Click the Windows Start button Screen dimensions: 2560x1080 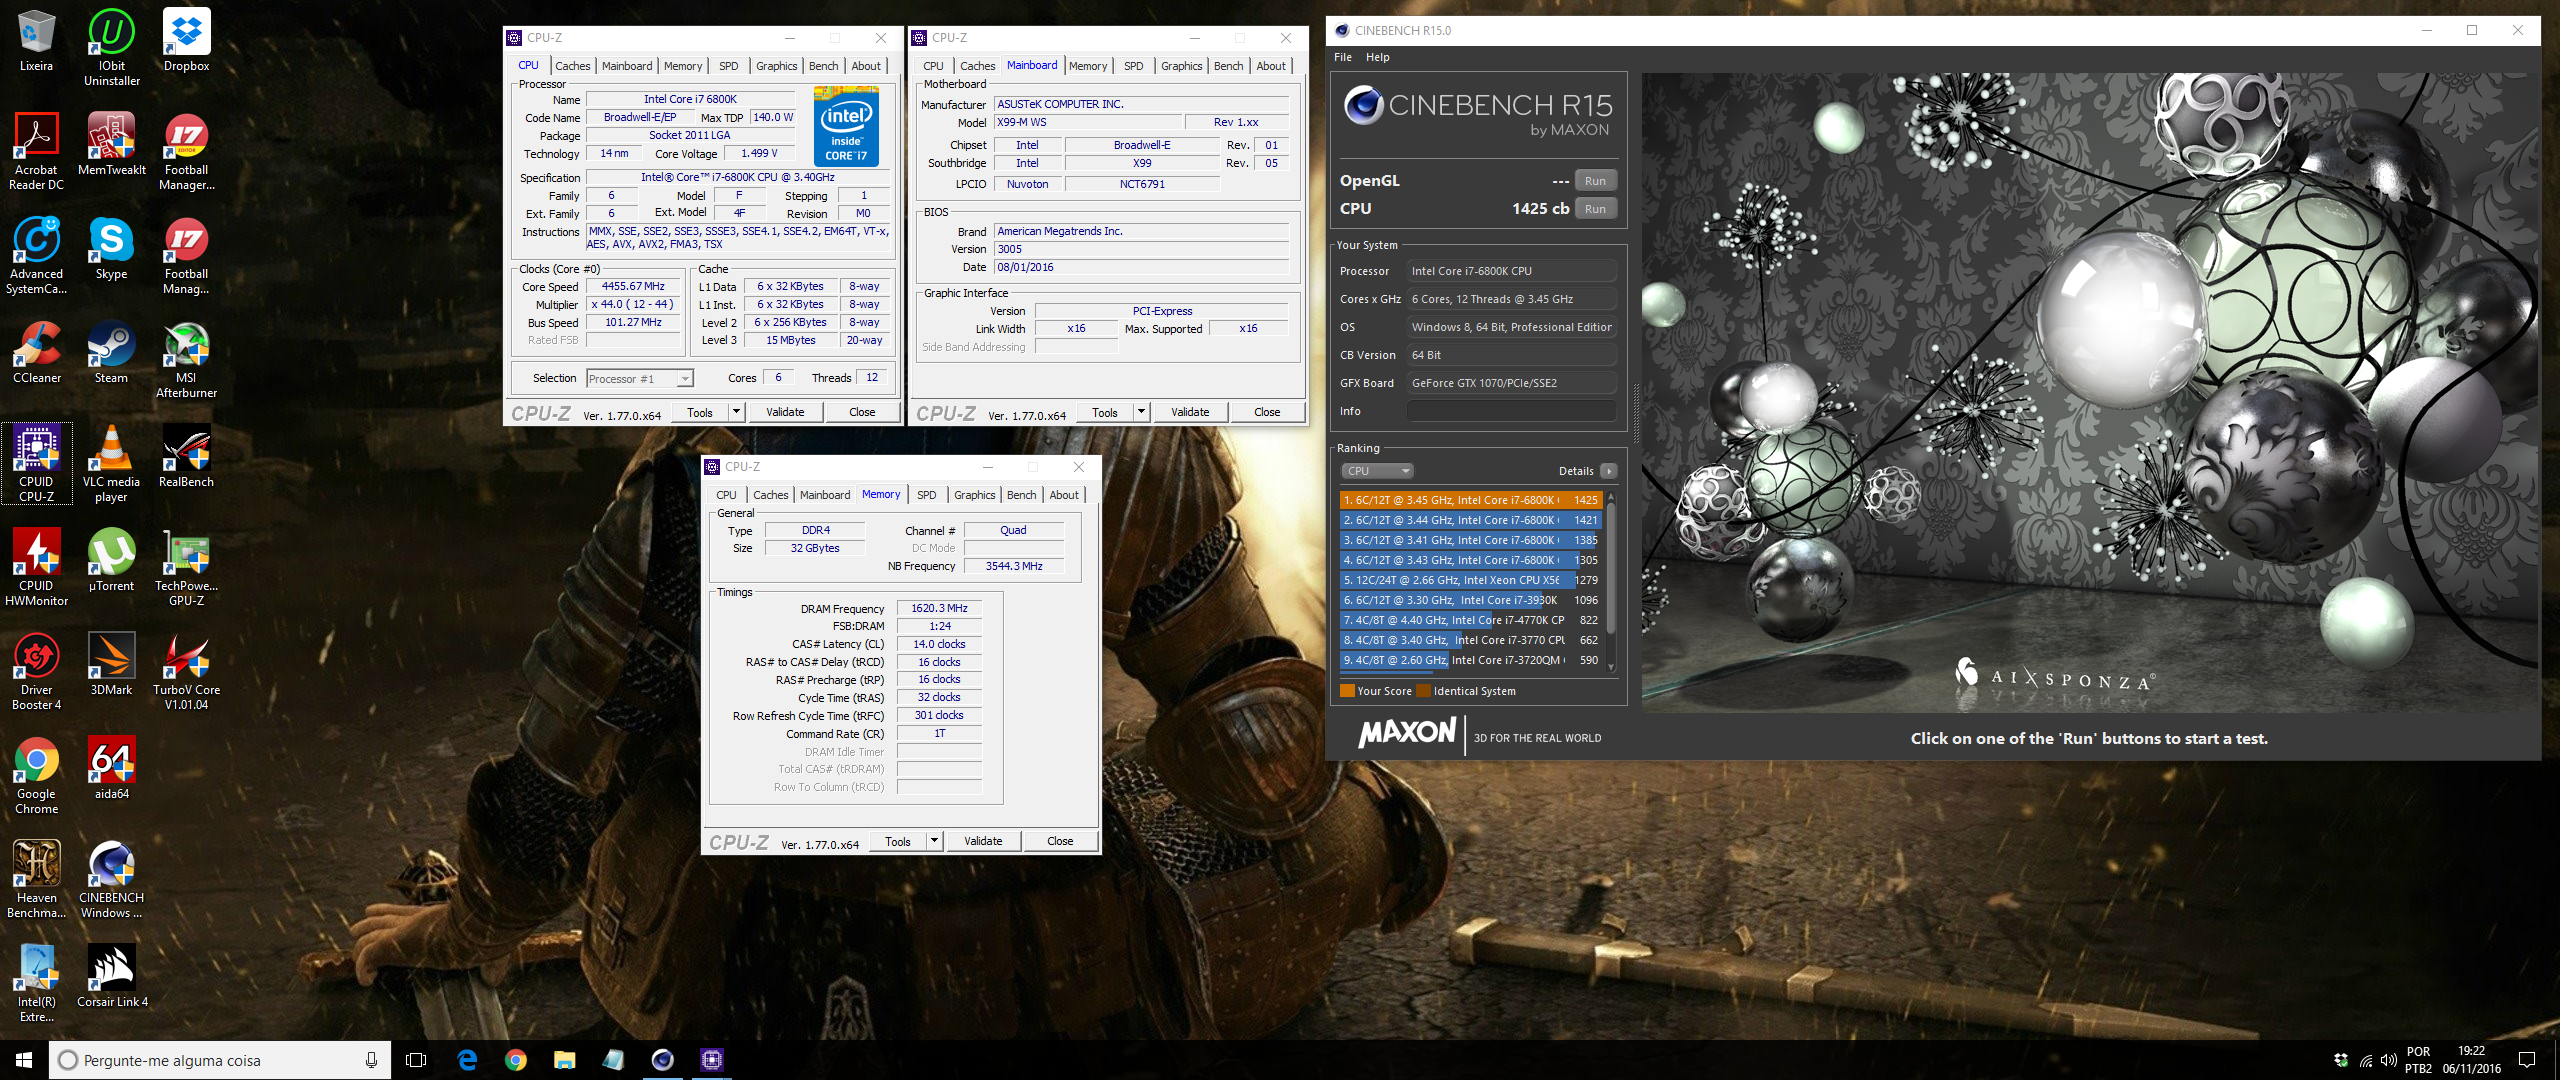click(24, 1060)
